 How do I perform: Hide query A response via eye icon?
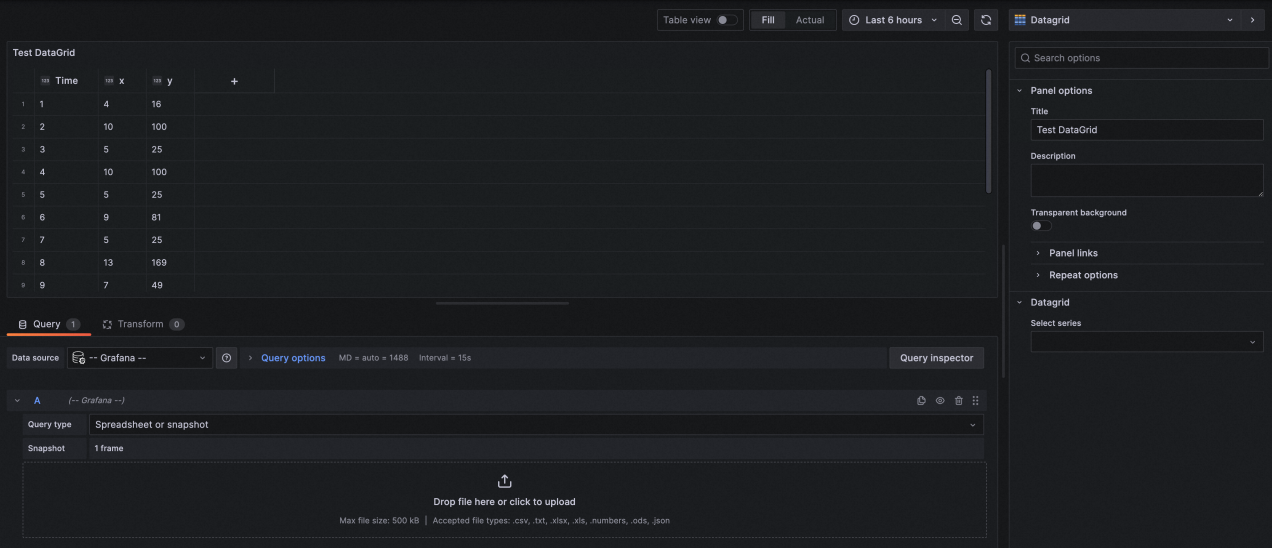tap(940, 401)
